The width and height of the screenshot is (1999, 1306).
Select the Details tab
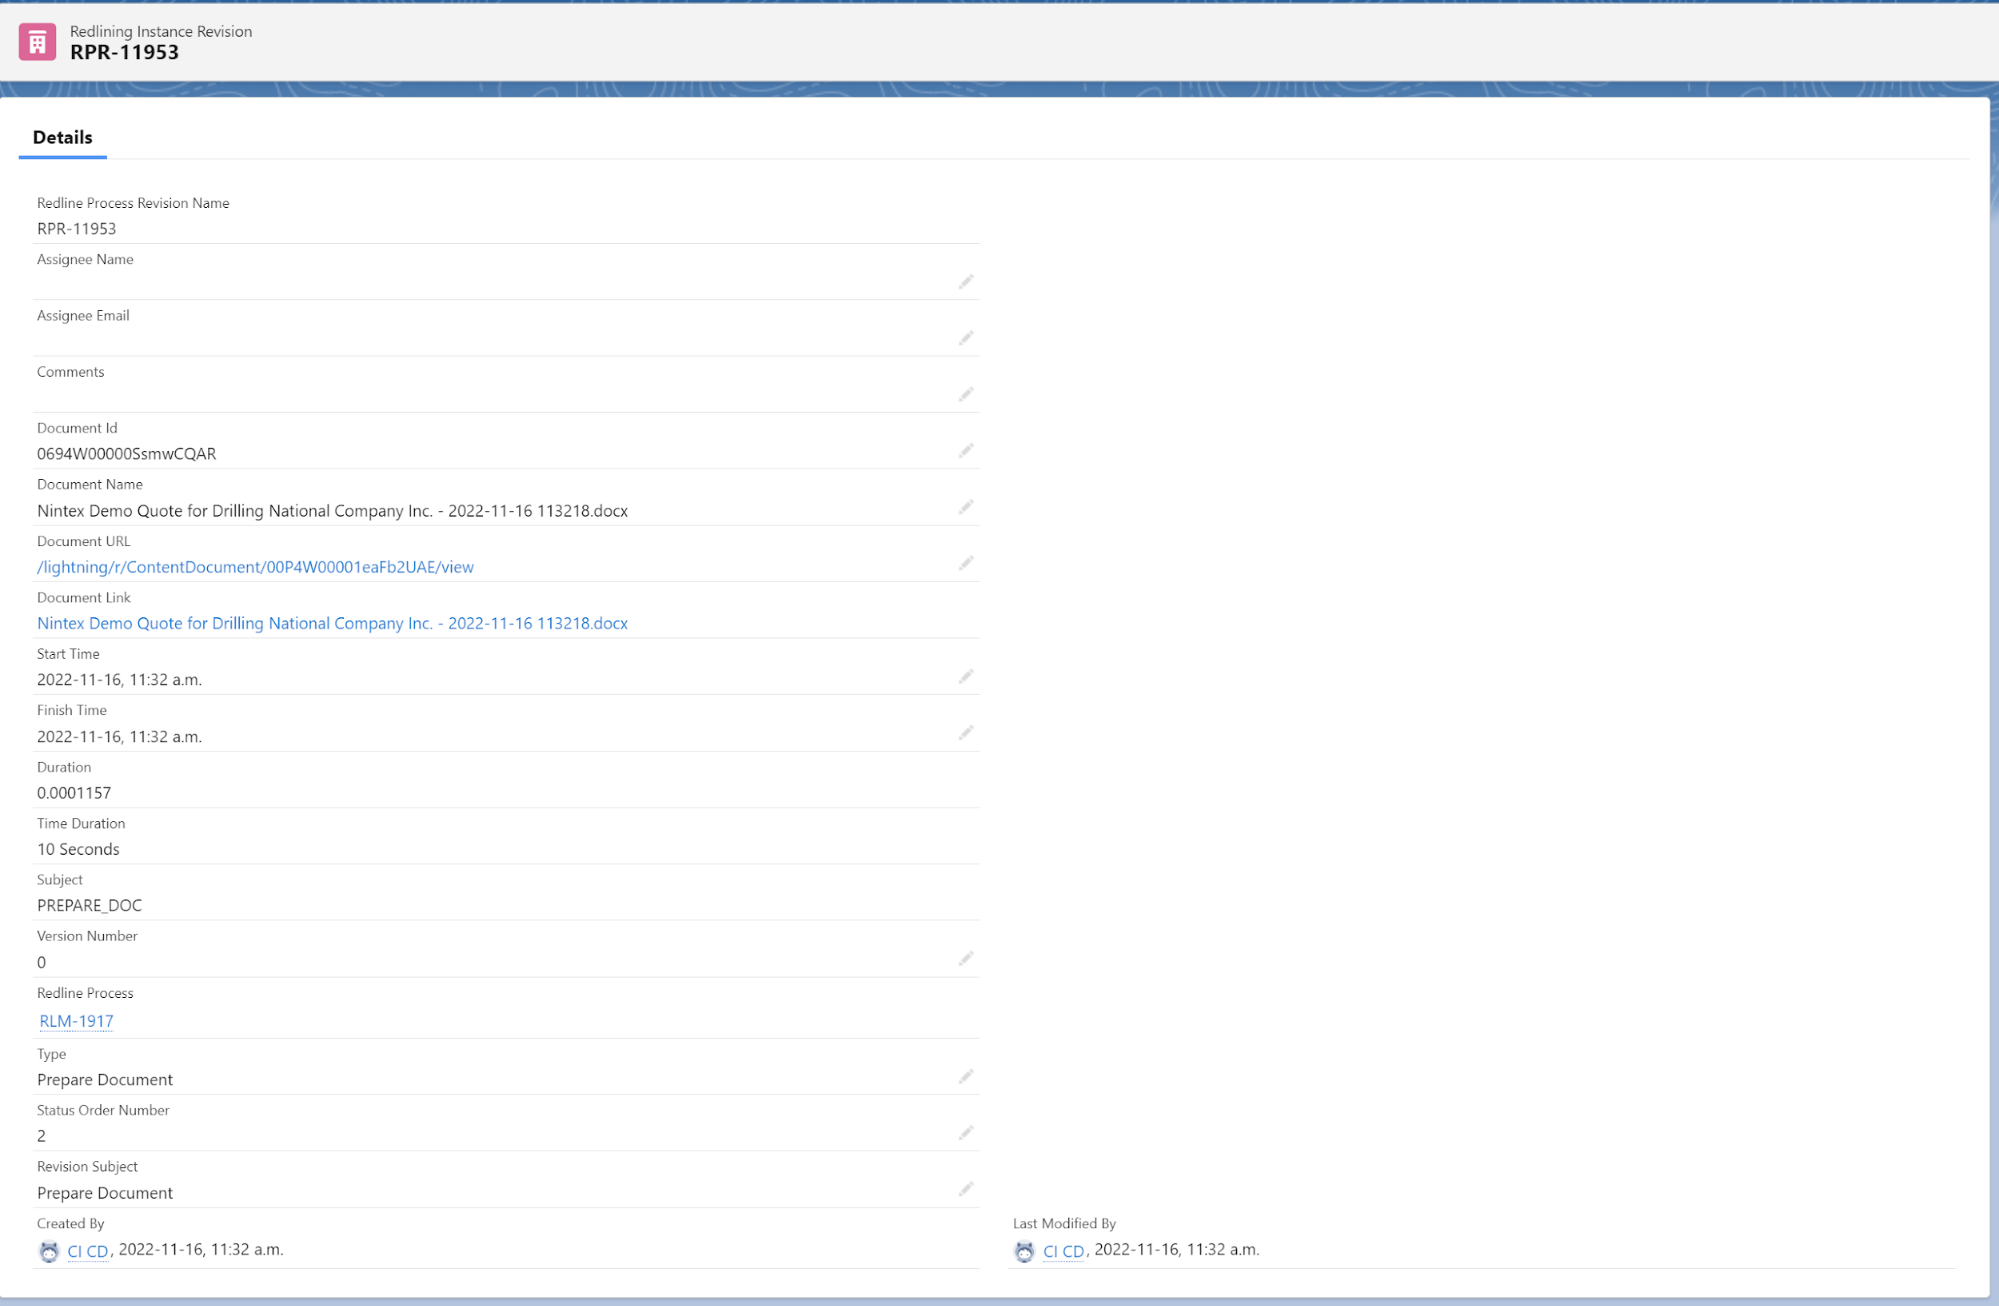[x=62, y=138]
